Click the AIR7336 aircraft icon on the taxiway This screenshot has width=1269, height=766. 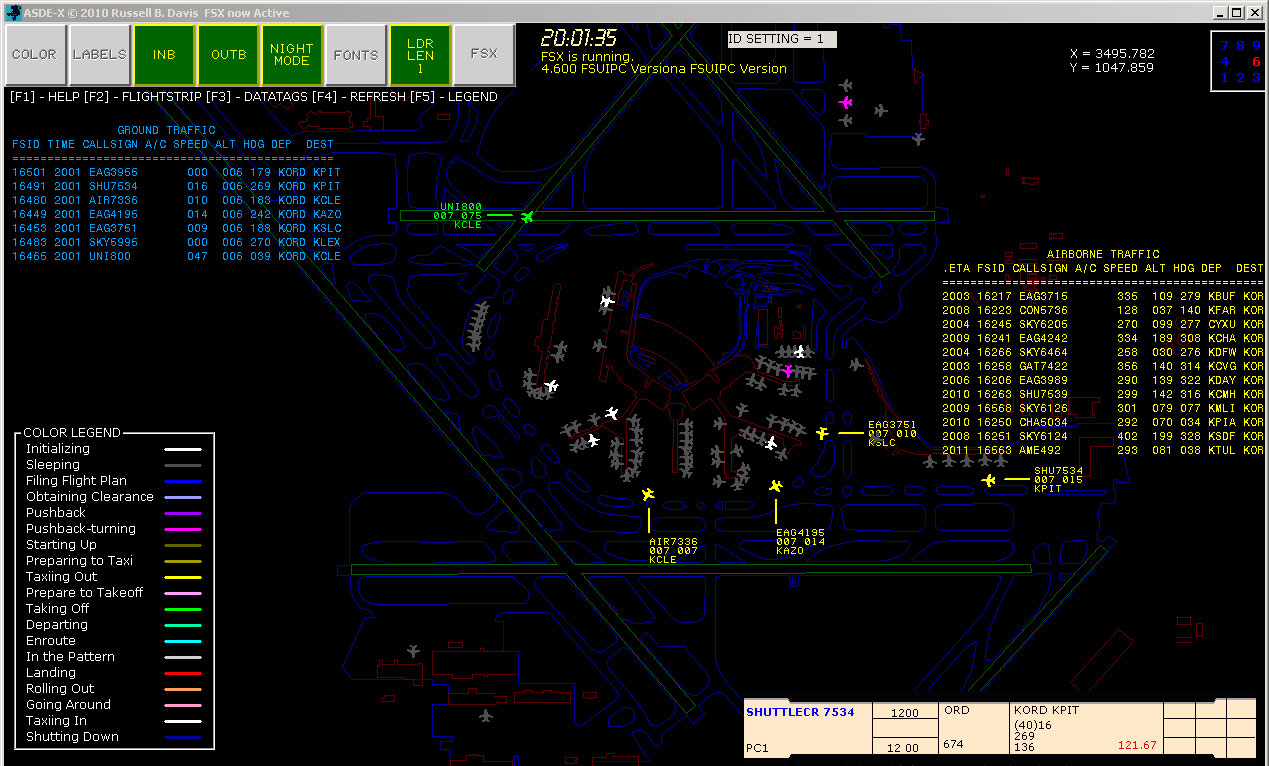[x=648, y=494]
